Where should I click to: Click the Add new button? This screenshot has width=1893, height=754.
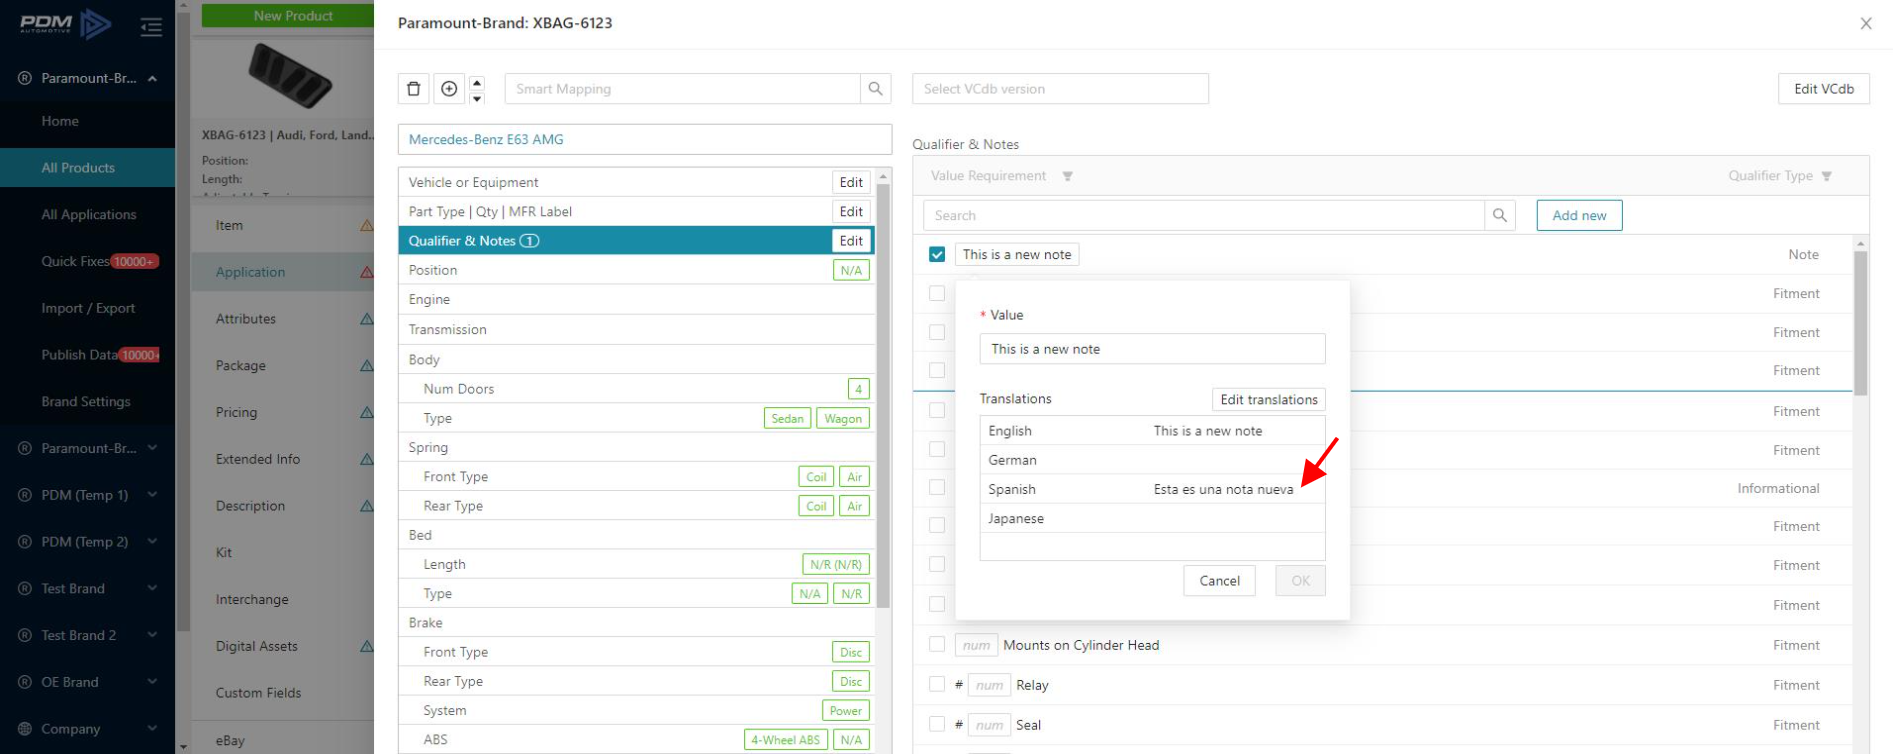point(1579,215)
